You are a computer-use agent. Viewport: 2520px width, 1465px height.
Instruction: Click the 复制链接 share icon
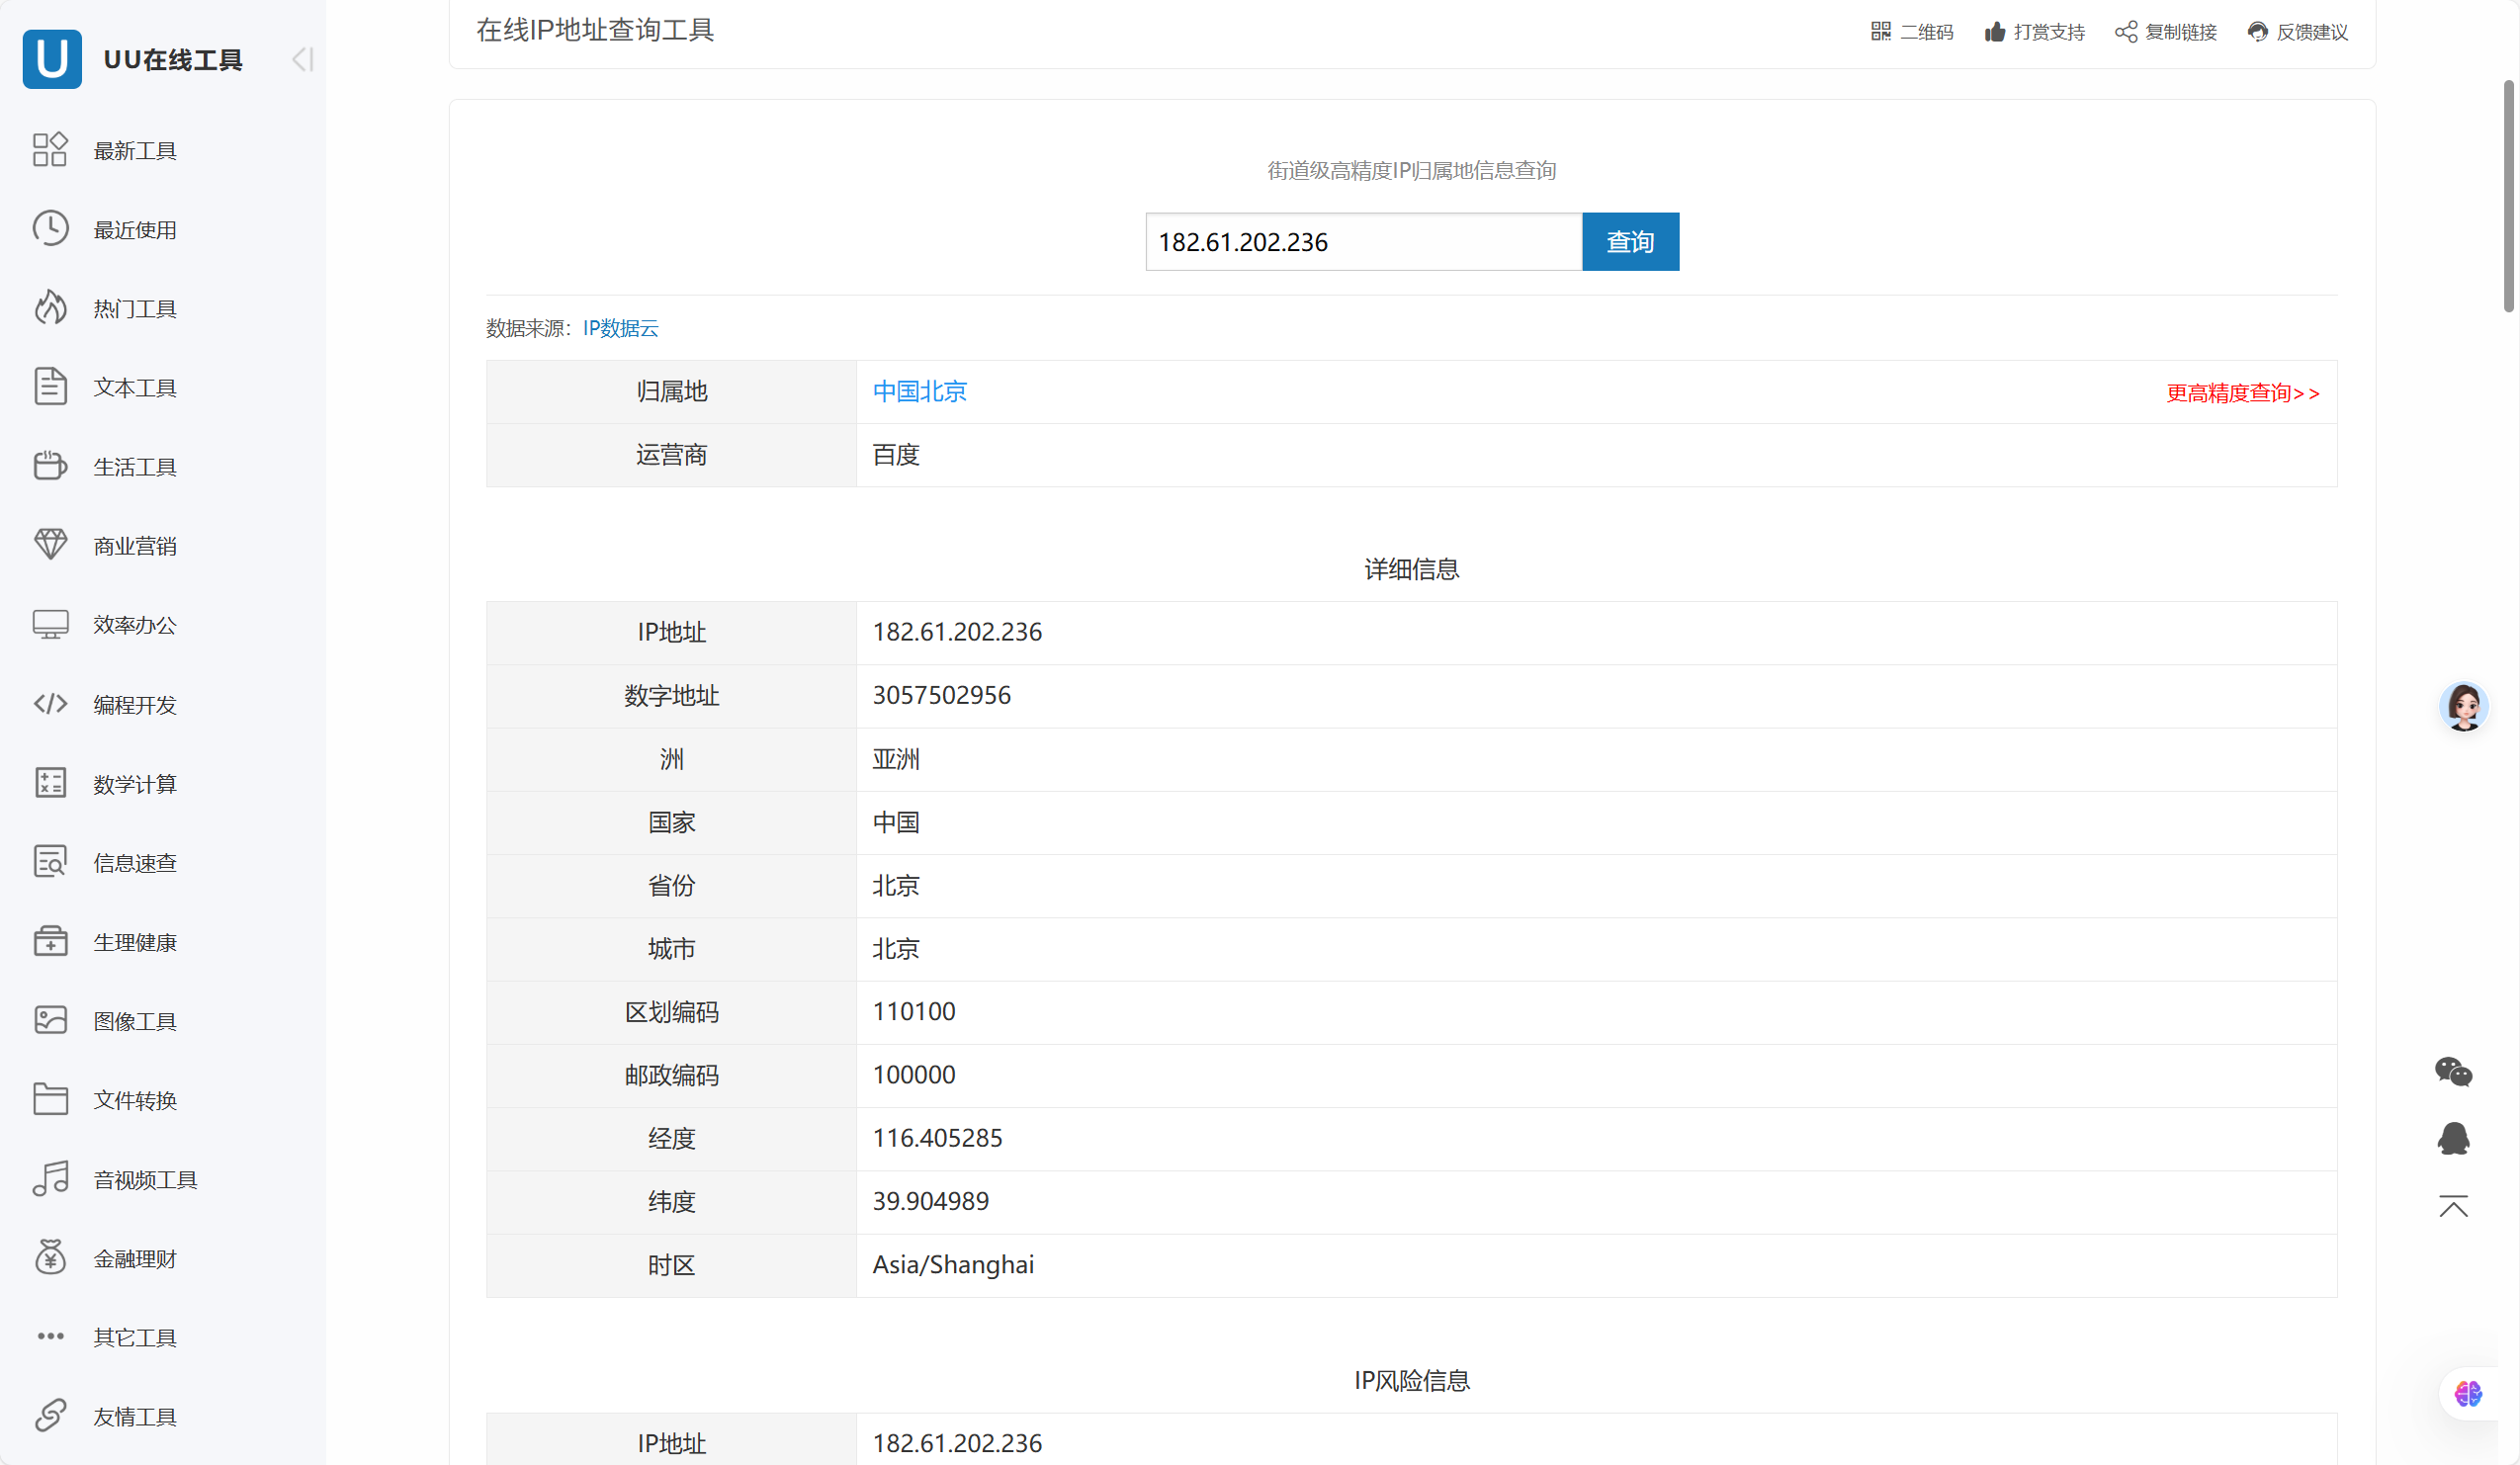click(x=2126, y=32)
